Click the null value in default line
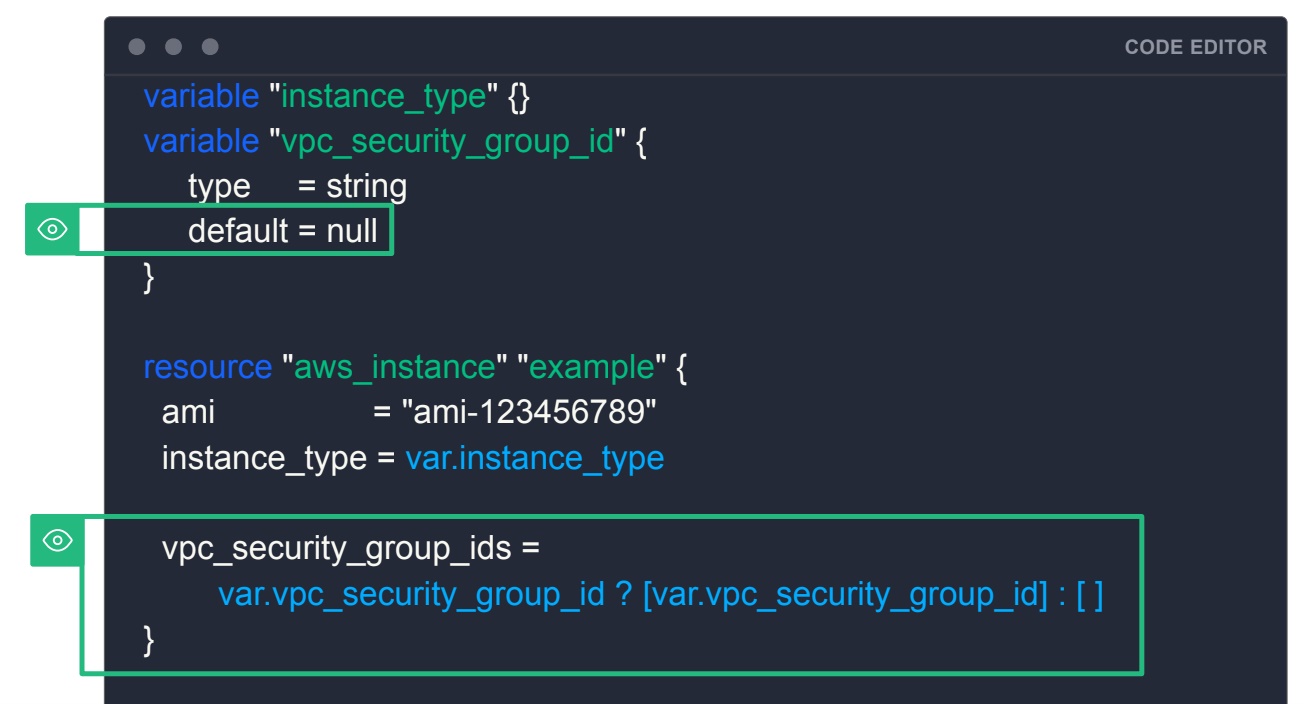Screen dimensions: 1304x704 click(352, 231)
